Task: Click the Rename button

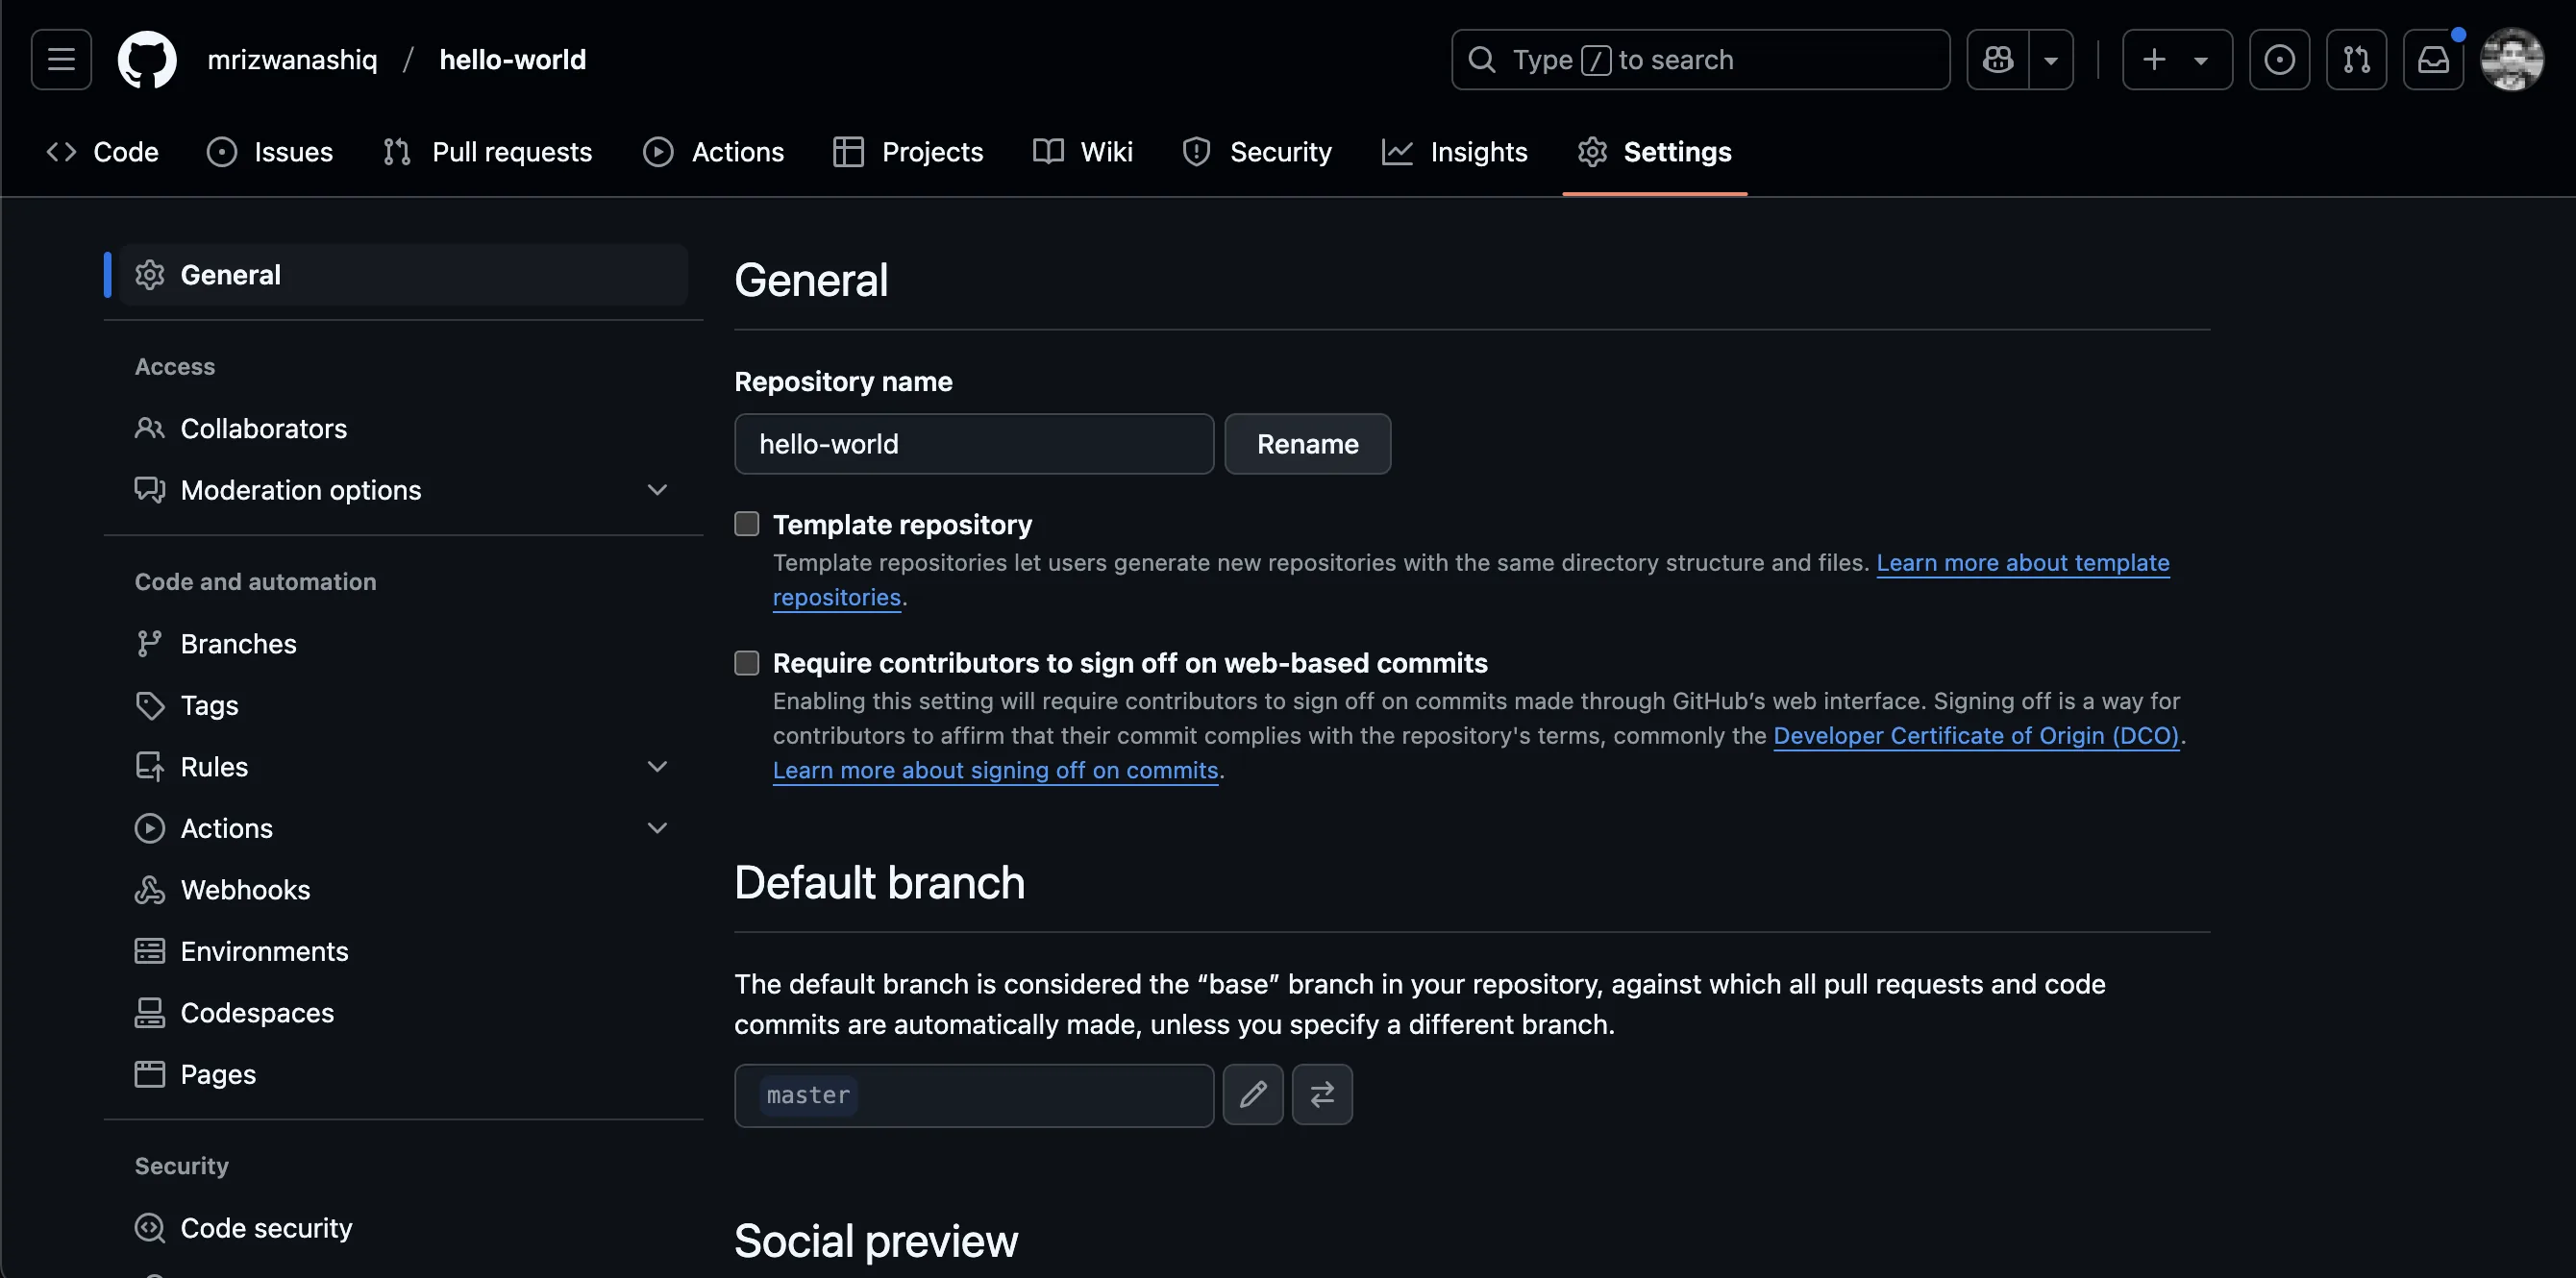Action: click(x=1308, y=444)
